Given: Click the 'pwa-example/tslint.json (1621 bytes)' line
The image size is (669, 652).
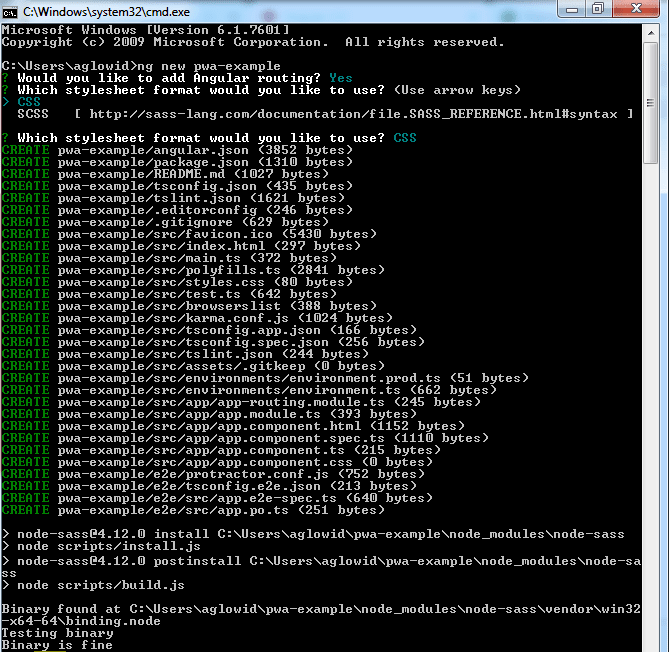Looking at the screenshot, I should (x=173, y=198).
